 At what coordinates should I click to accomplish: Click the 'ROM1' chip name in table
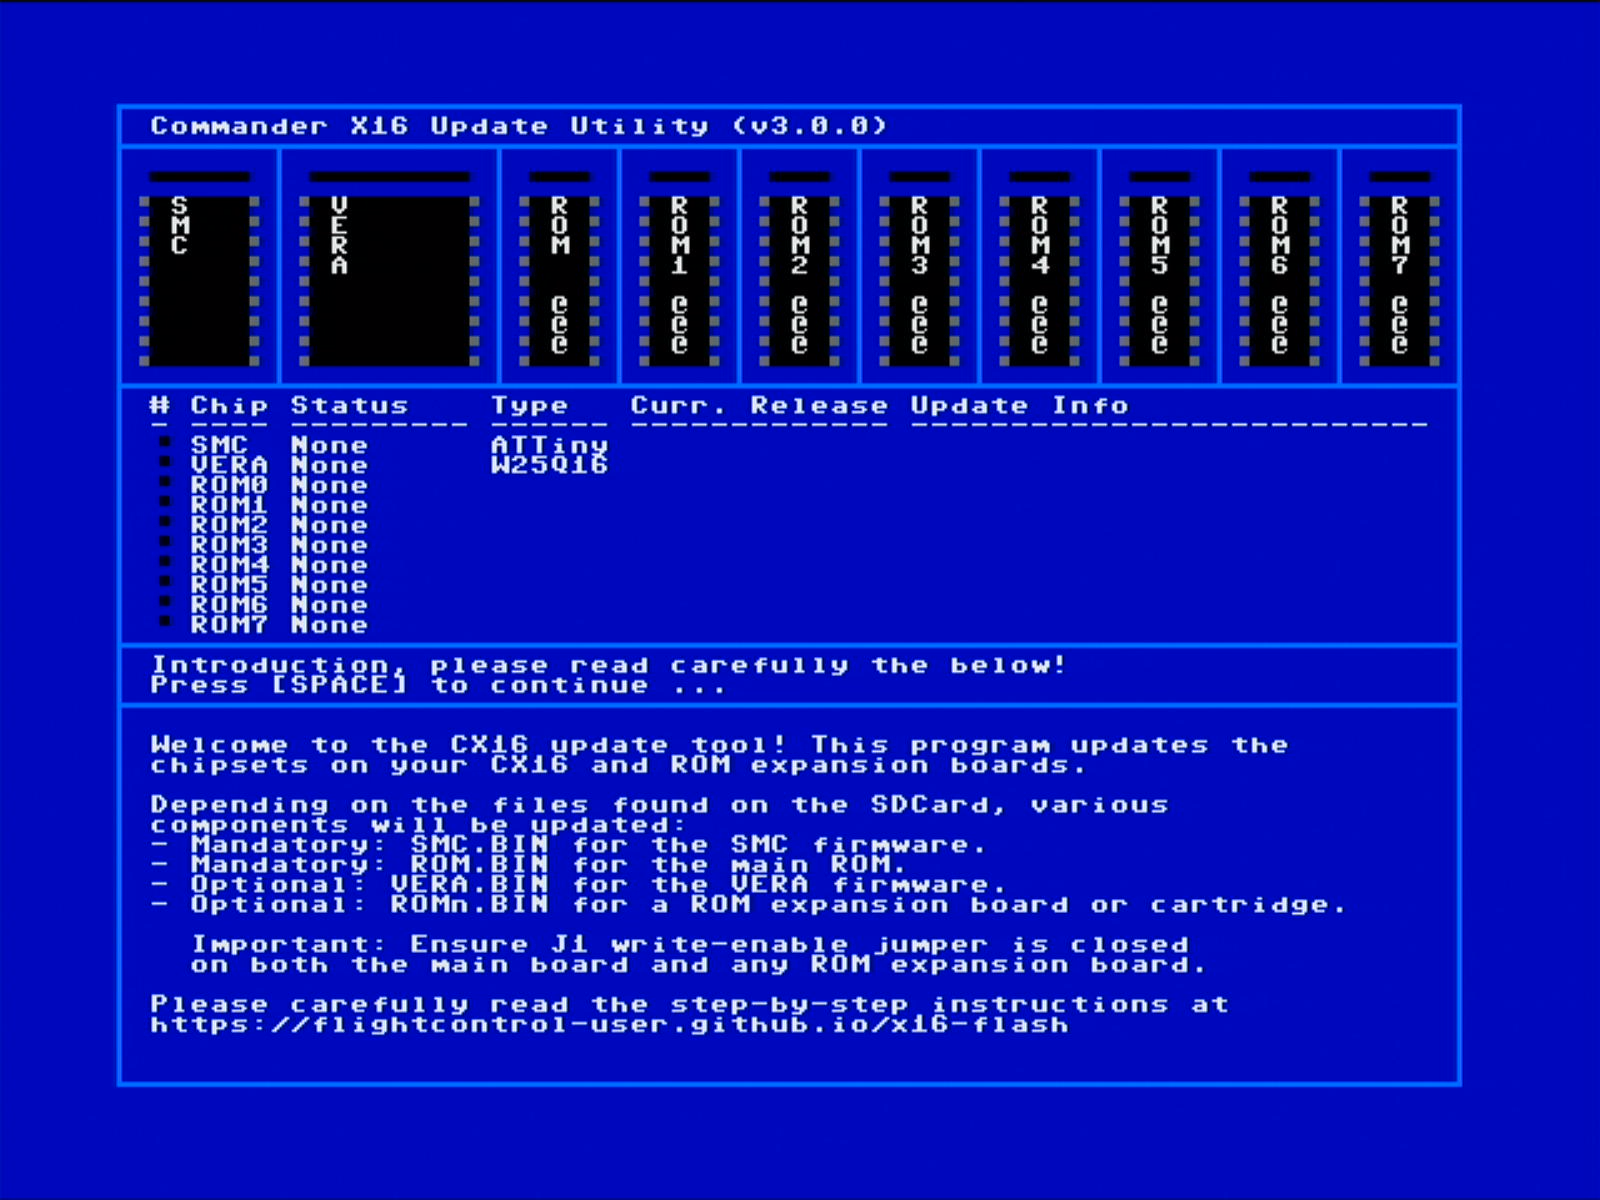229,505
